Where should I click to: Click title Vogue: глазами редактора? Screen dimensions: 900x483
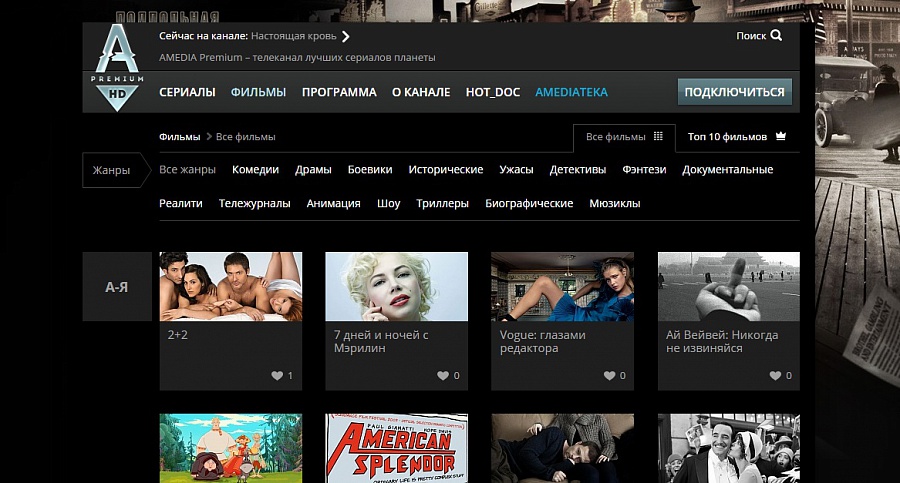(543, 342)
